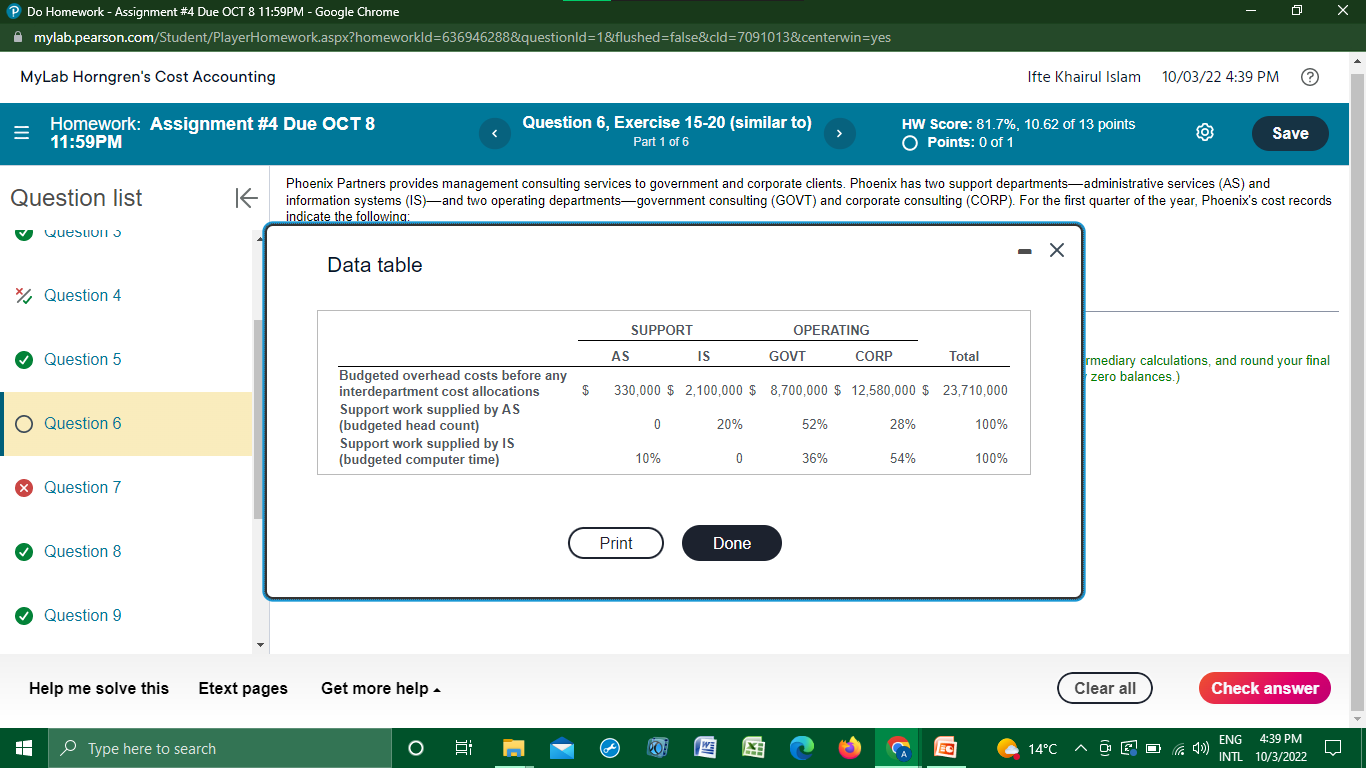Screen dimensions: 1366x768
Task: Click the Windows taskbar search box
Action: click(x=220, y=748)
